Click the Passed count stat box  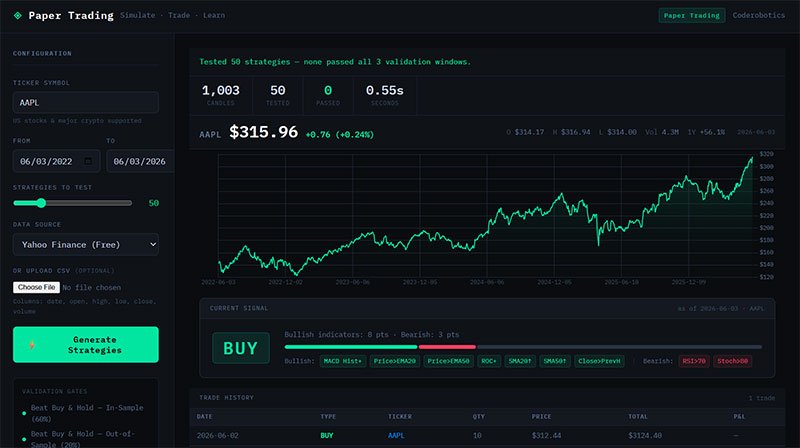pos(328,95)
